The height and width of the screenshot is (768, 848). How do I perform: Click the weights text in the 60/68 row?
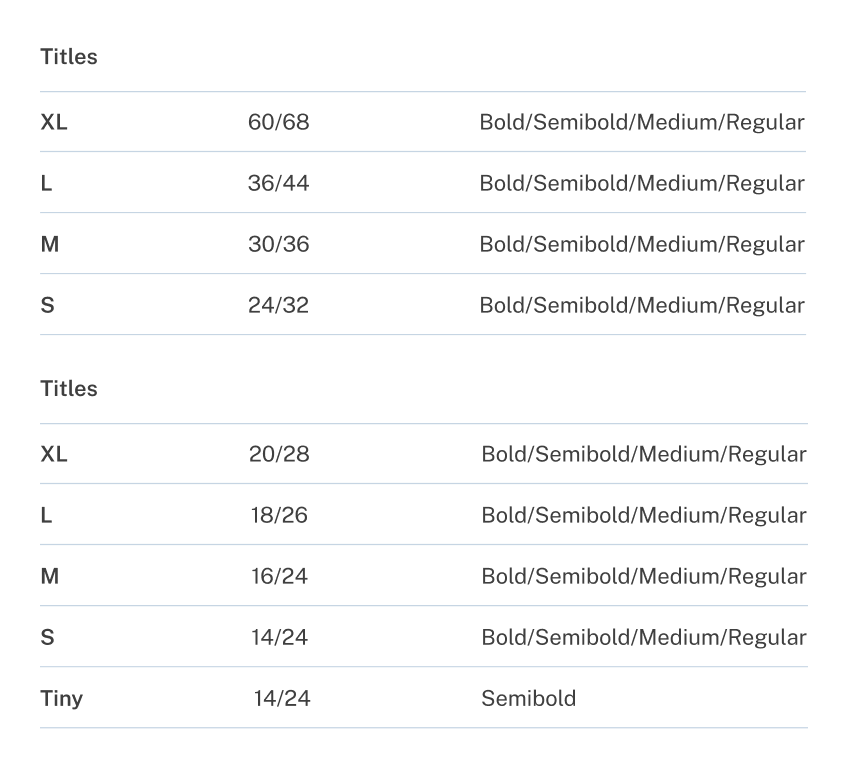pyautogui.click(x=641, y=123)
